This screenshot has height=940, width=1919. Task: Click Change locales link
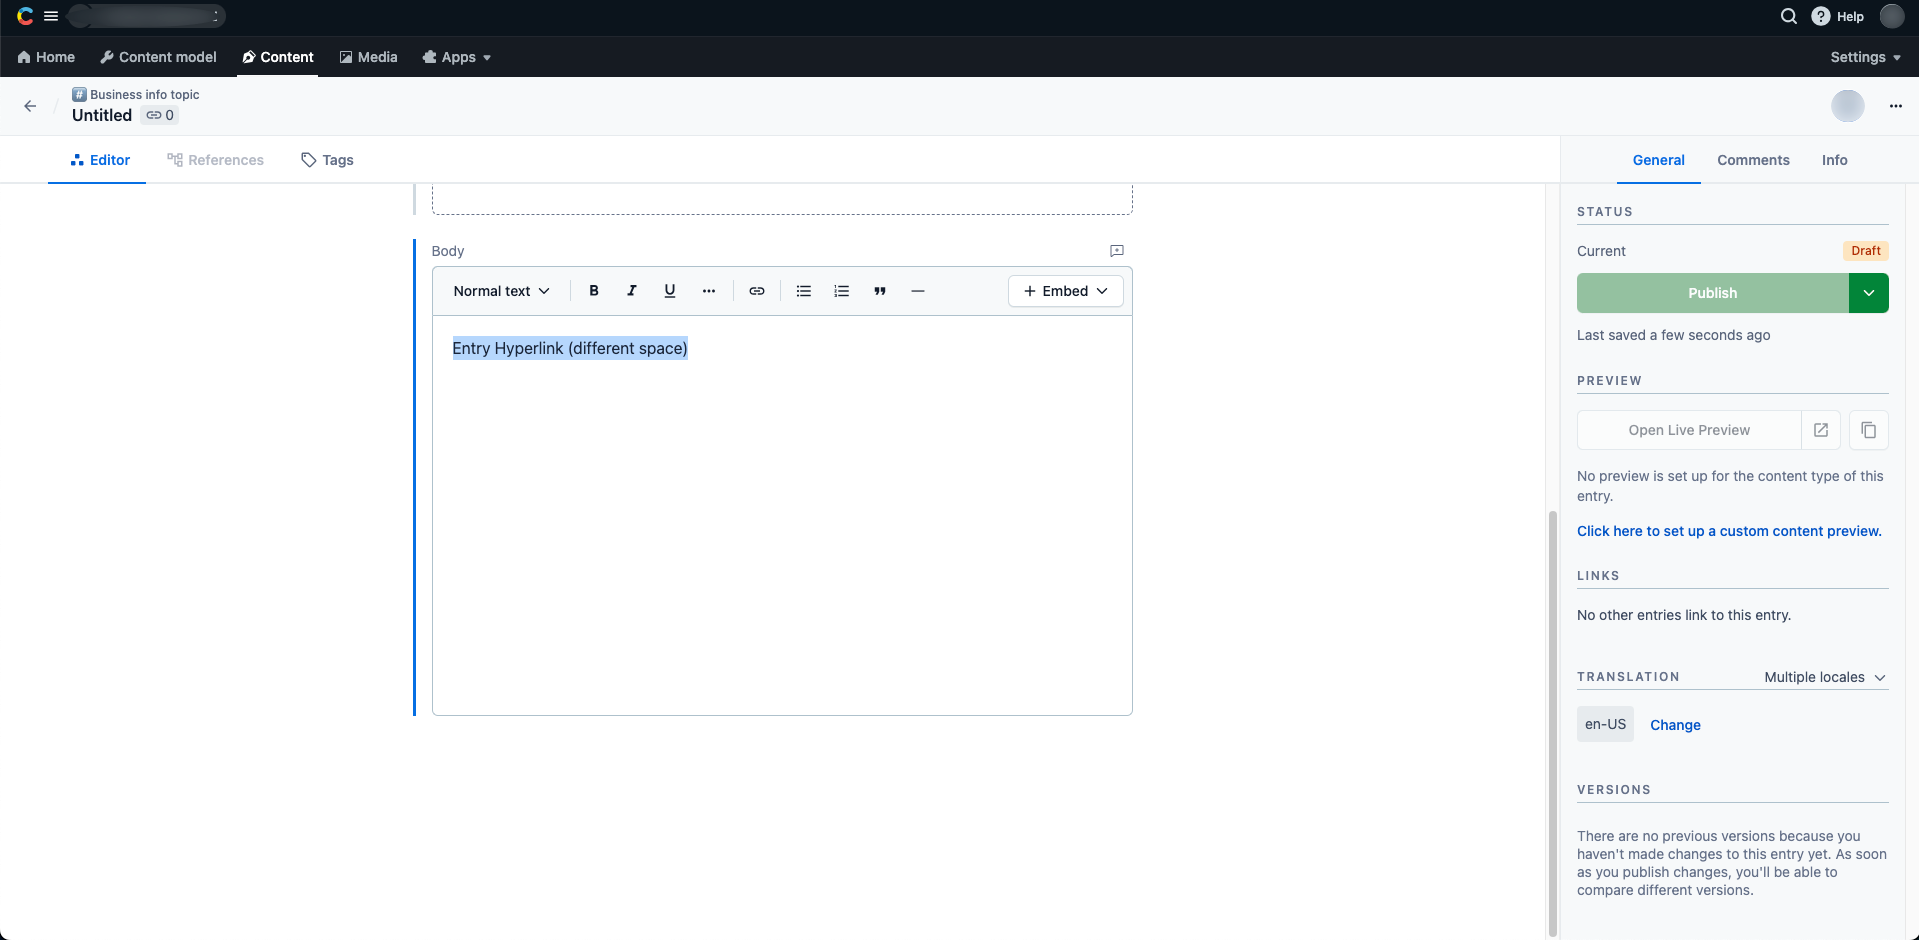[1675, 725]
